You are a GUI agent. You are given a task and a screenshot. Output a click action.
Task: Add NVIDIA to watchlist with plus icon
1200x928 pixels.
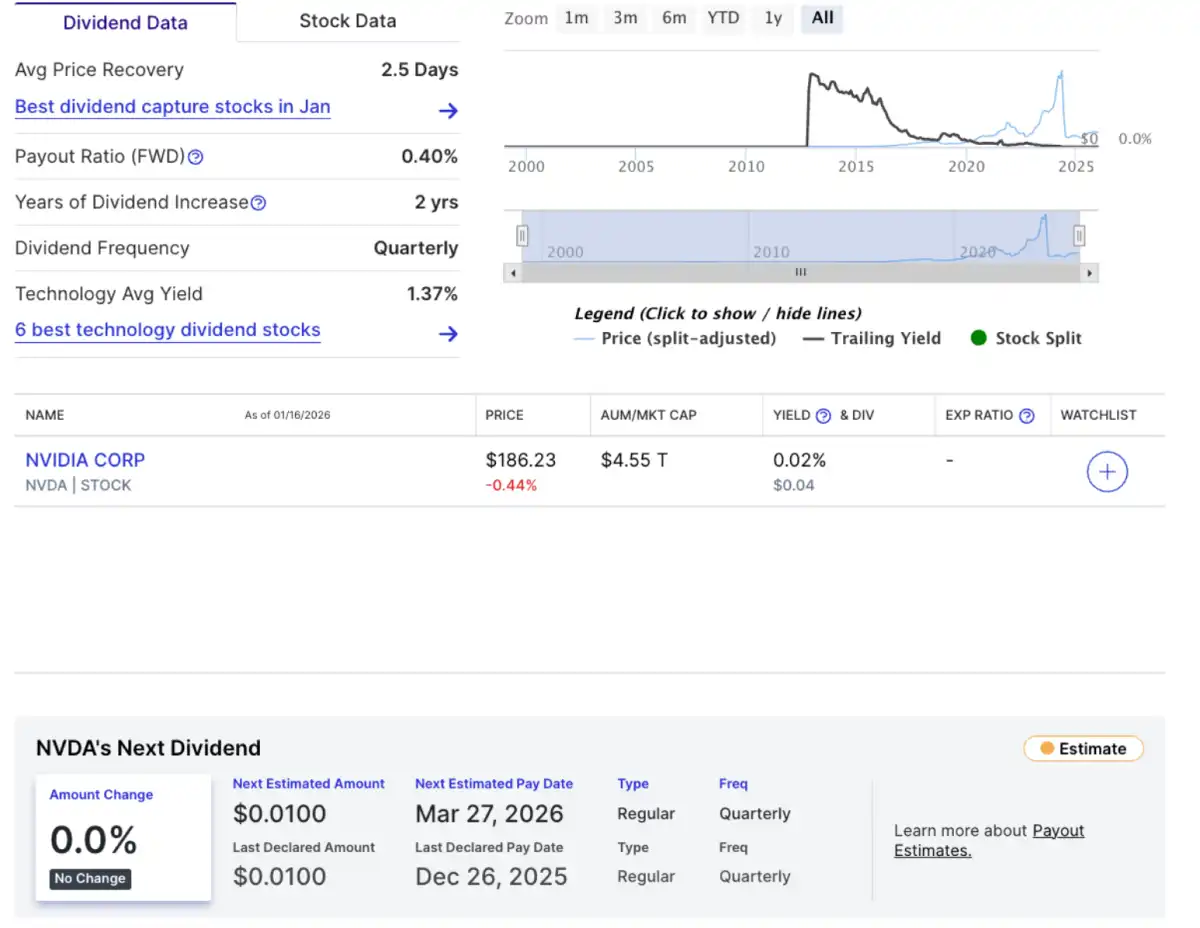(x=1107, y=472)
